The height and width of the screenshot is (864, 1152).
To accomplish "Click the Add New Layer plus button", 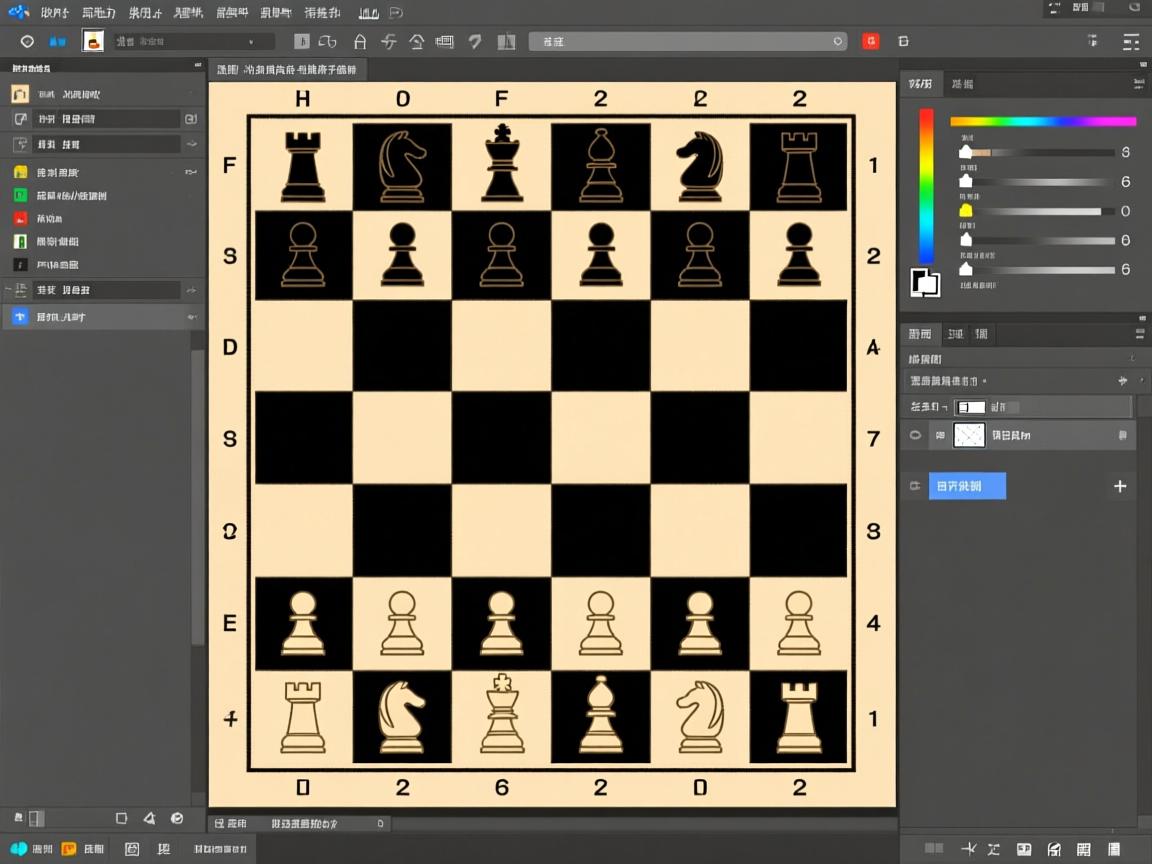I will [1120, 486].
